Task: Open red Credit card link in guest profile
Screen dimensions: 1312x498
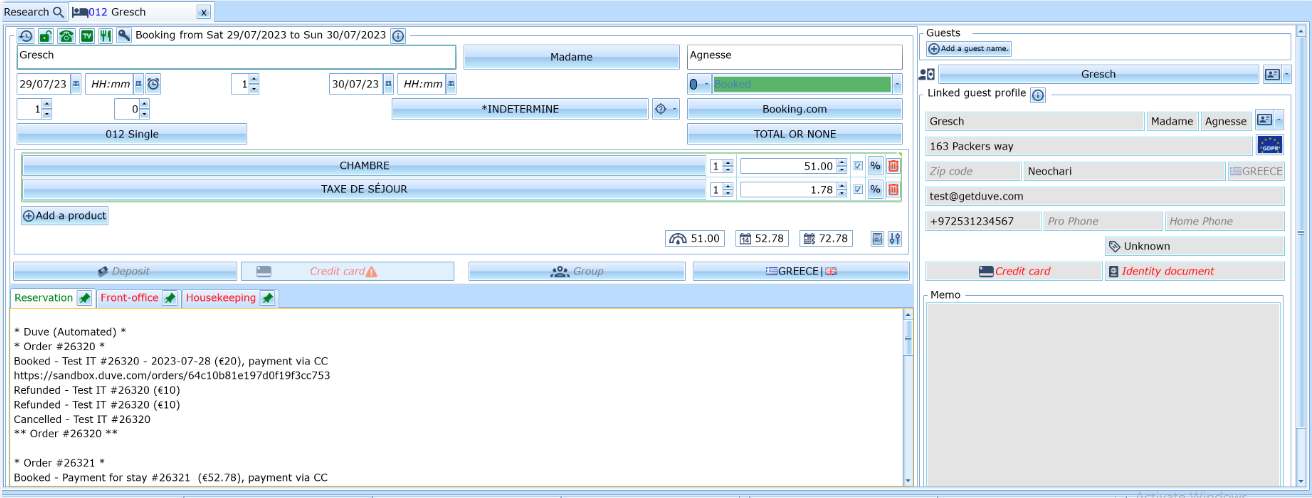Action: (1013, 271)
